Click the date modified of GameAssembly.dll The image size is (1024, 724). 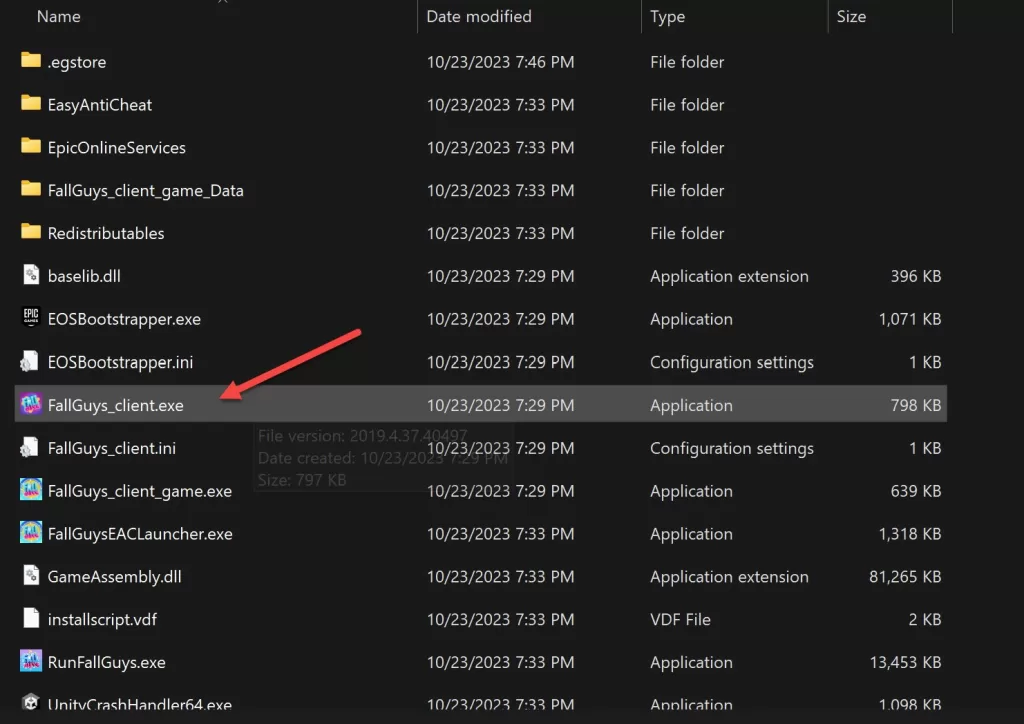click(x=500, y=576)
